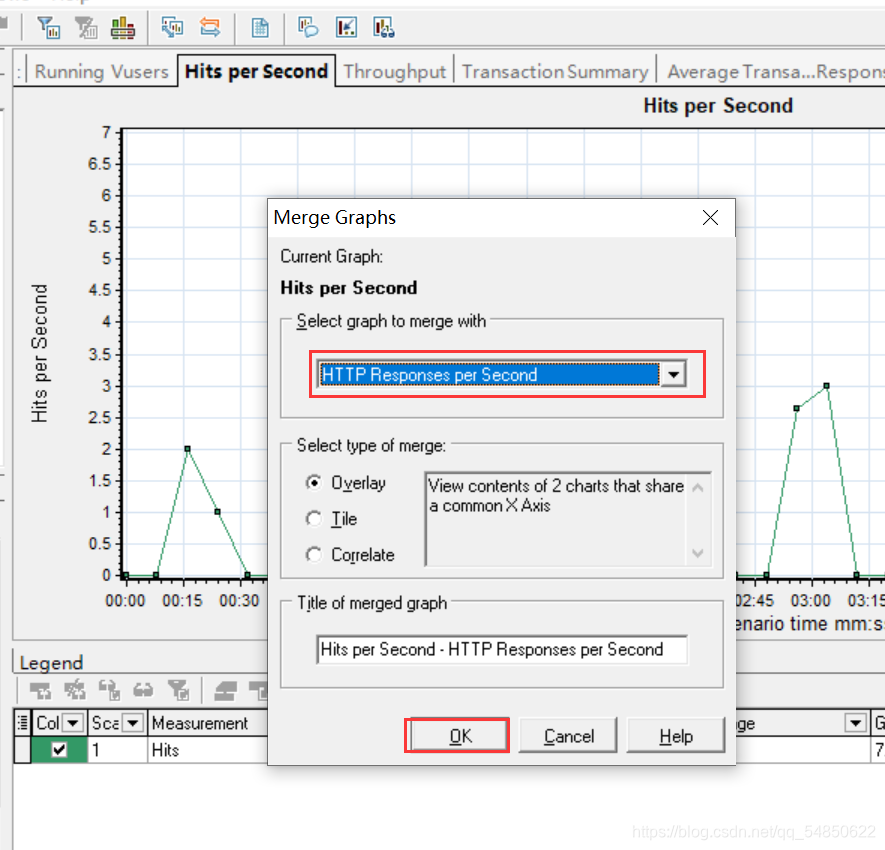Open the dropdown arrow on the right legend column
The height and width of the screenshot is (850, 885).
point(856,722)
